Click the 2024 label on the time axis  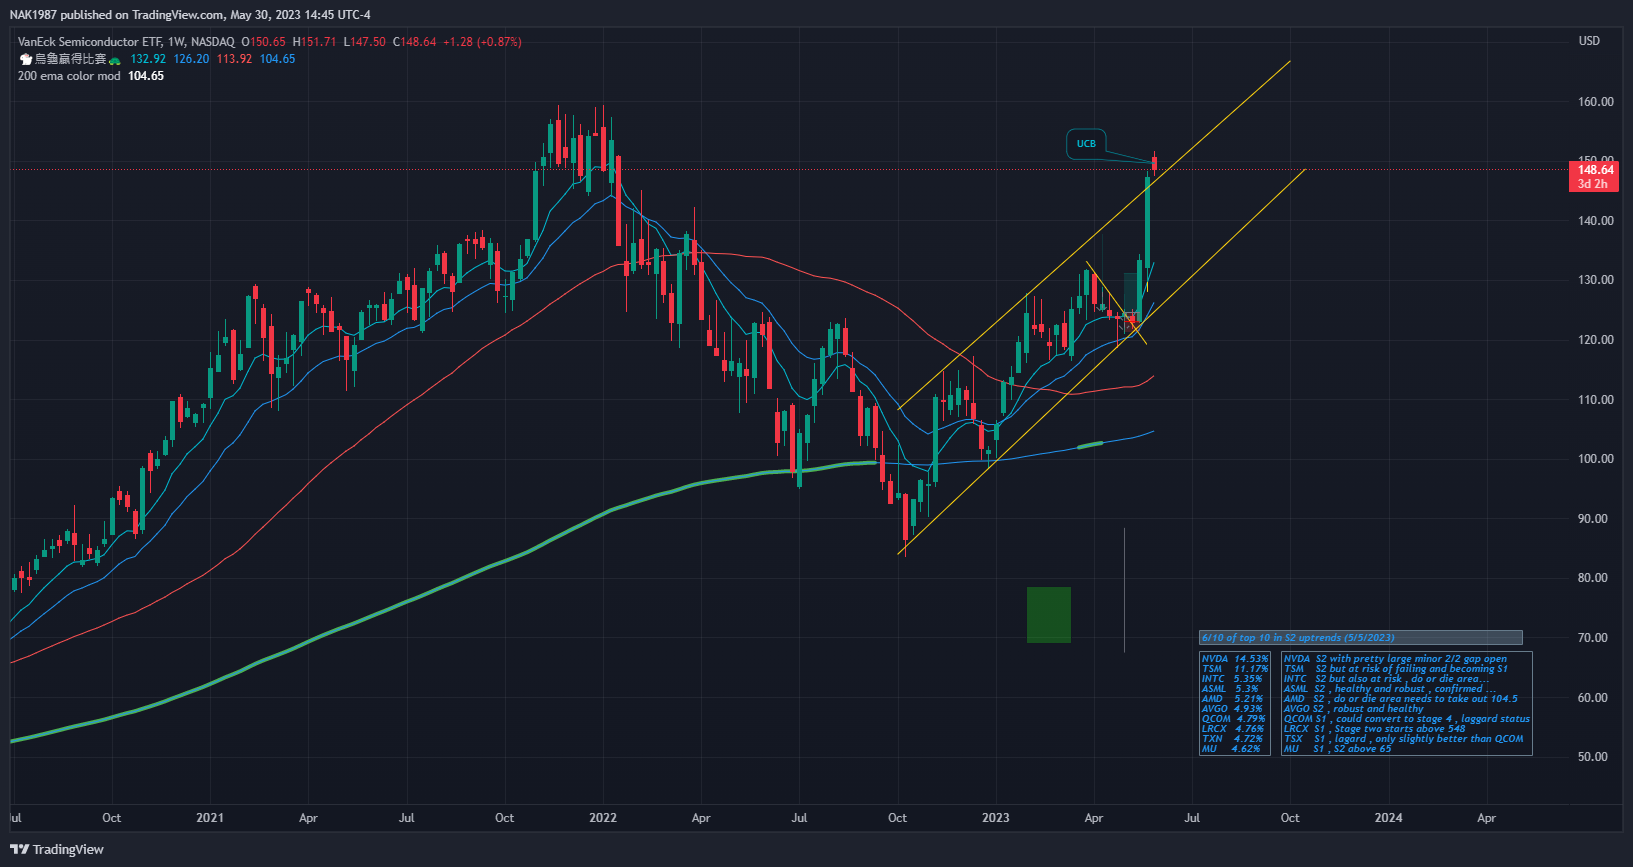(1388, 818)
